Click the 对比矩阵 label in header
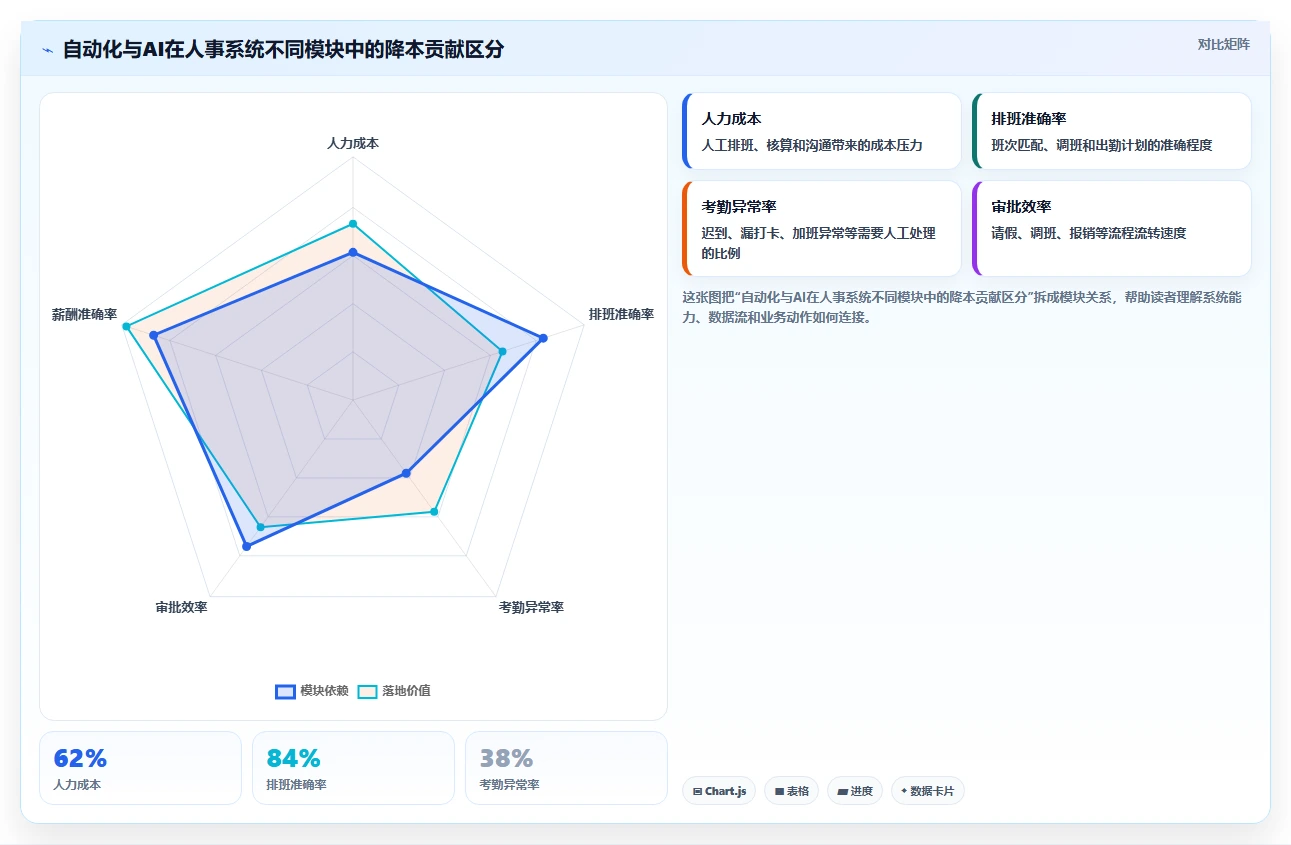Image resolution: width=1291 pixels, height=845 pixels. point(1223,44)
